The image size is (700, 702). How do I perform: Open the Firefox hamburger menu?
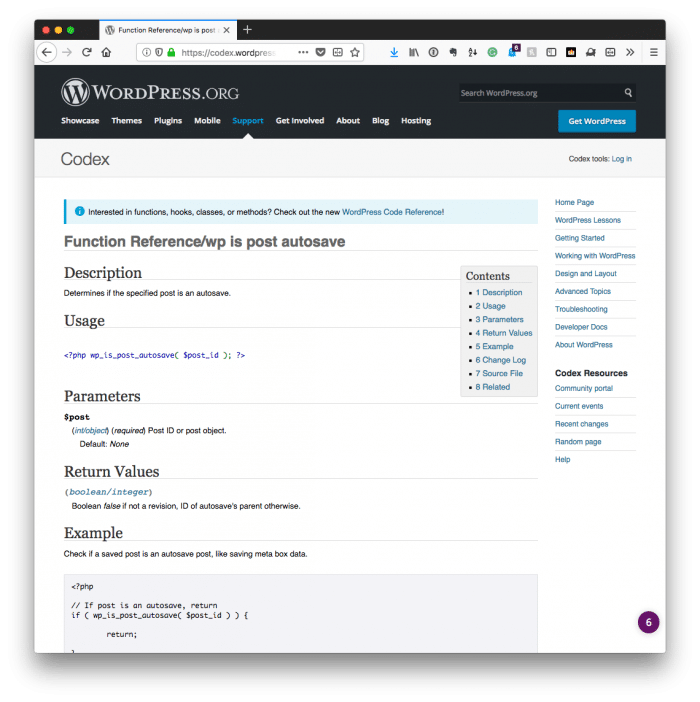tap(654, 52)
